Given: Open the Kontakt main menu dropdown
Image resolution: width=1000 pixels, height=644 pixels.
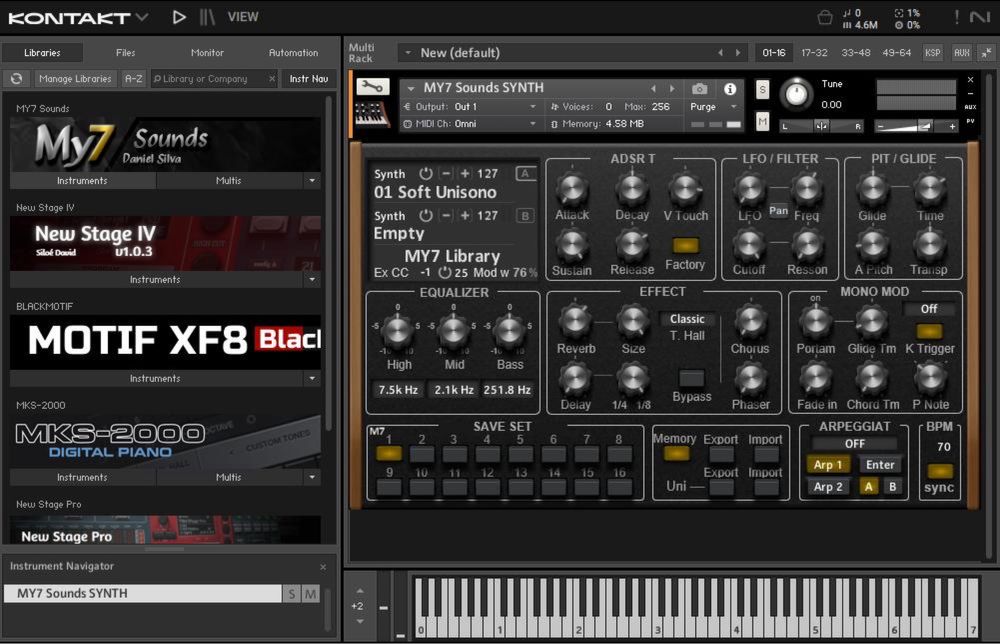Looking at the screenshot, I should coord(142,17).
